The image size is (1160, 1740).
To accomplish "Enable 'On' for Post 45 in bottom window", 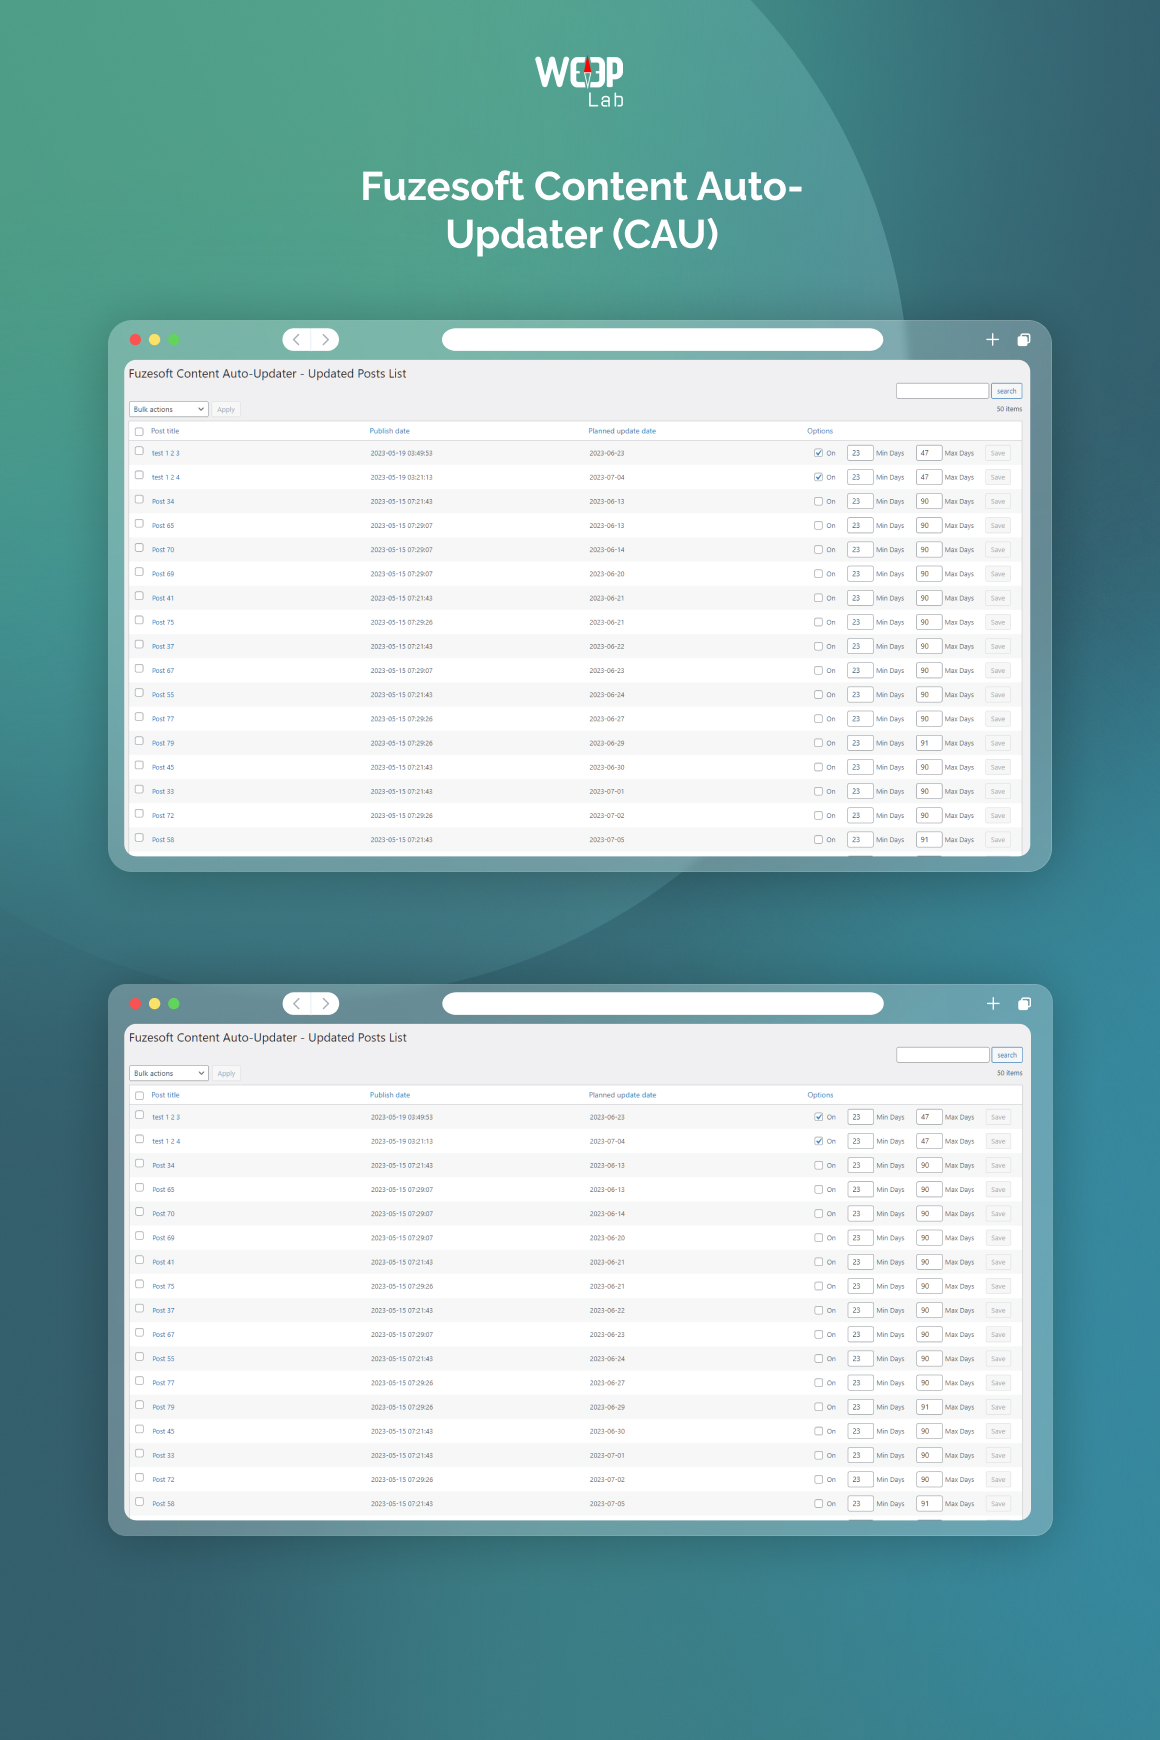I will 818,1432.
